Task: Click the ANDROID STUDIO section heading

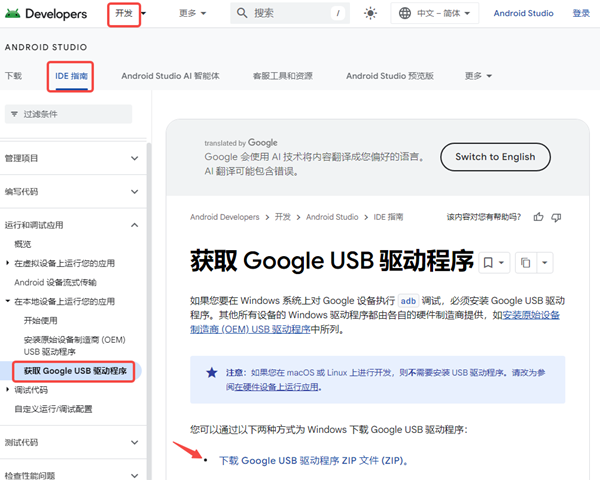Action: click(46, 47)
